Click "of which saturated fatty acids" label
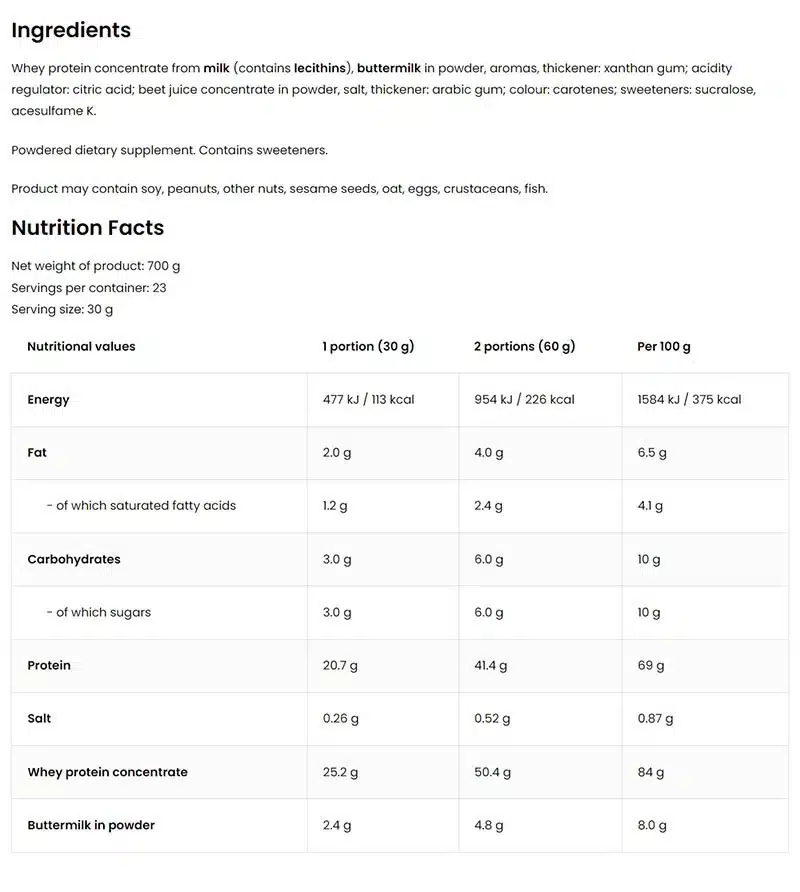The height and width of the screenshot is (892, 800). coord(141,505)
